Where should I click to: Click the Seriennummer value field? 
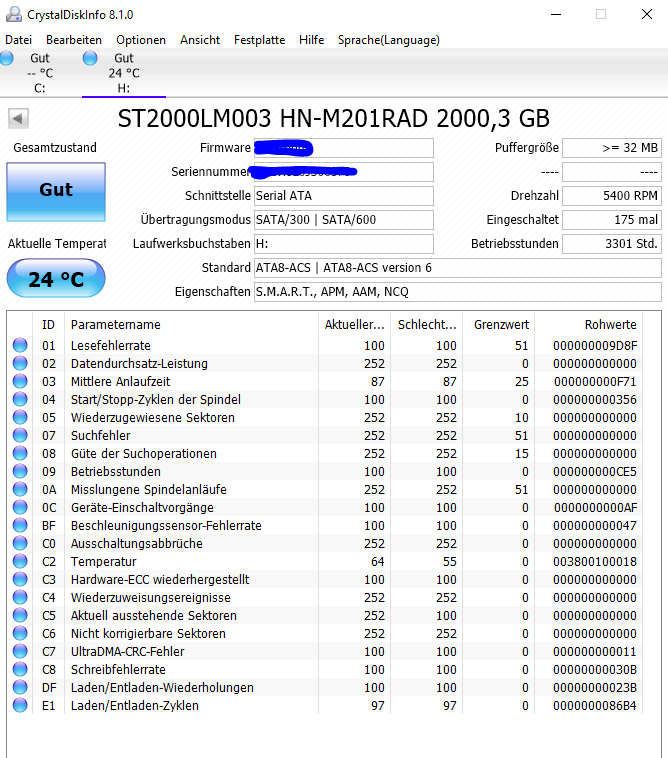[x=344, y=172]
